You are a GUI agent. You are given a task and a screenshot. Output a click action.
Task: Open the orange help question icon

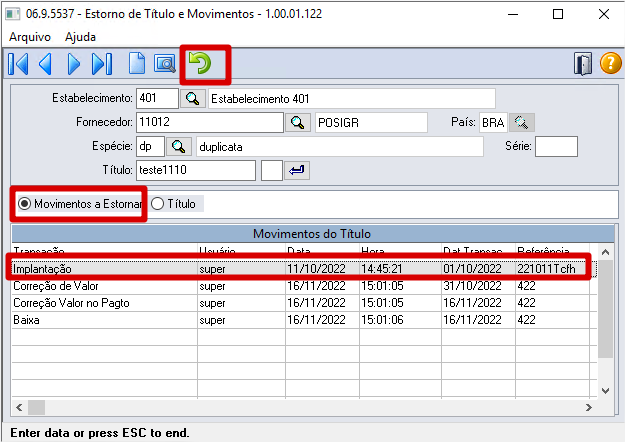pyautogui.click(x=611, y=64)
